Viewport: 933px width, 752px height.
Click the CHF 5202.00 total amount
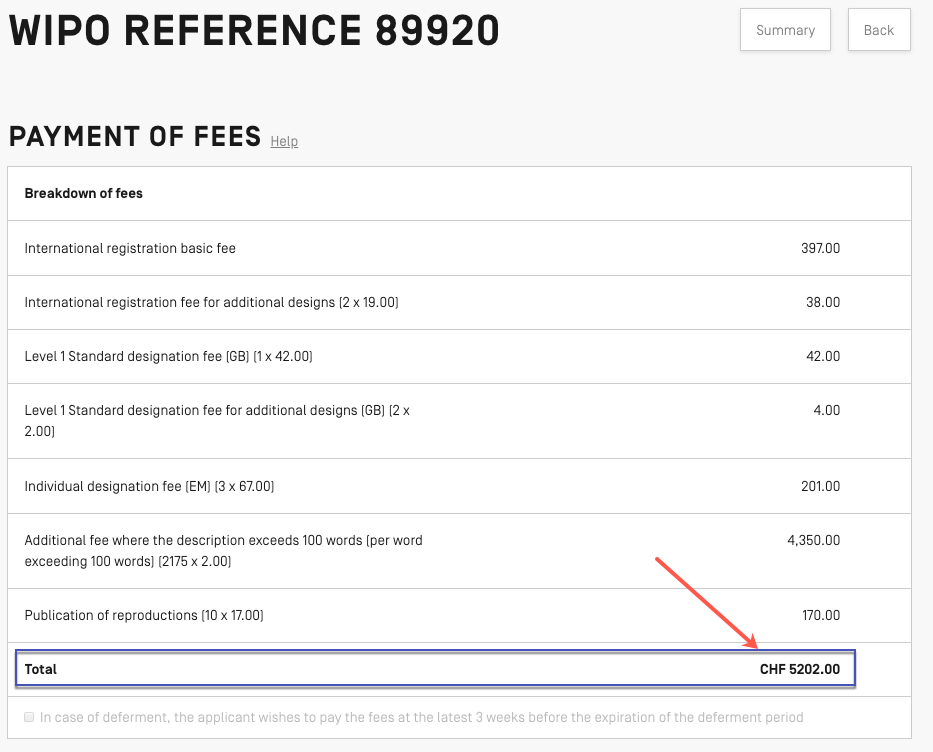(x=800, y=669)
